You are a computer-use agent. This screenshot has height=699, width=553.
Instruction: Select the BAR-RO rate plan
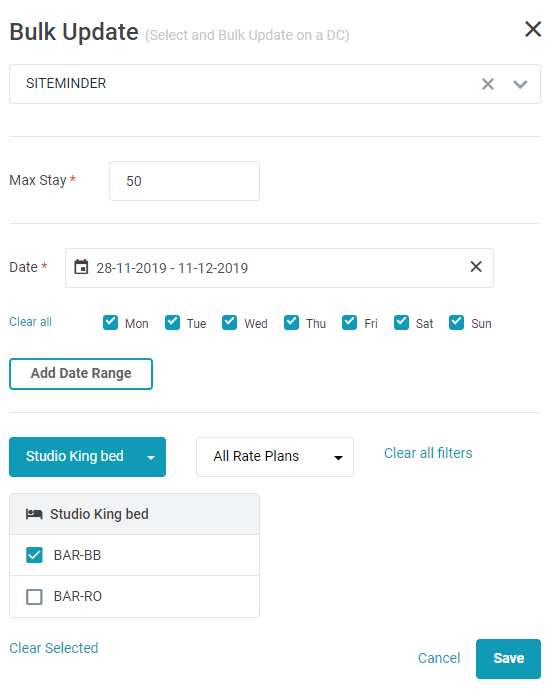point(34,596)
